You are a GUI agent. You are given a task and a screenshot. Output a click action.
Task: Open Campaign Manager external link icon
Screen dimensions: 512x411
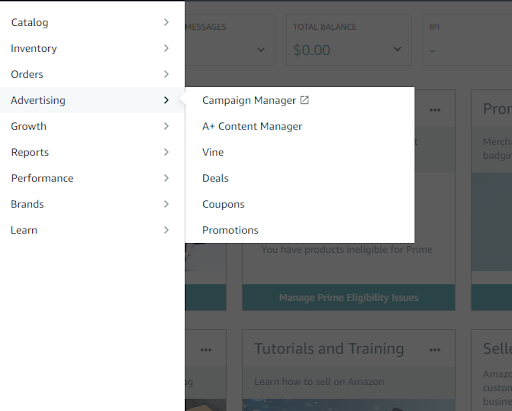(304, 100)
